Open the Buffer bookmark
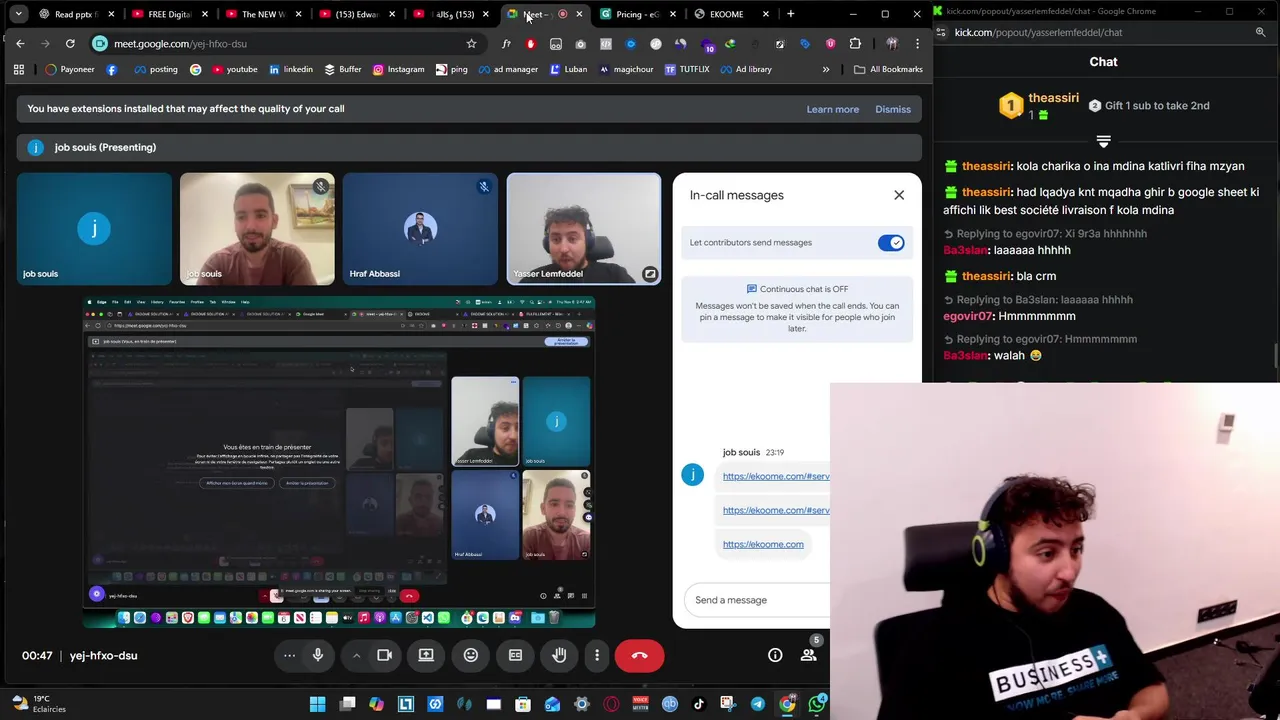 coord(343,69)
